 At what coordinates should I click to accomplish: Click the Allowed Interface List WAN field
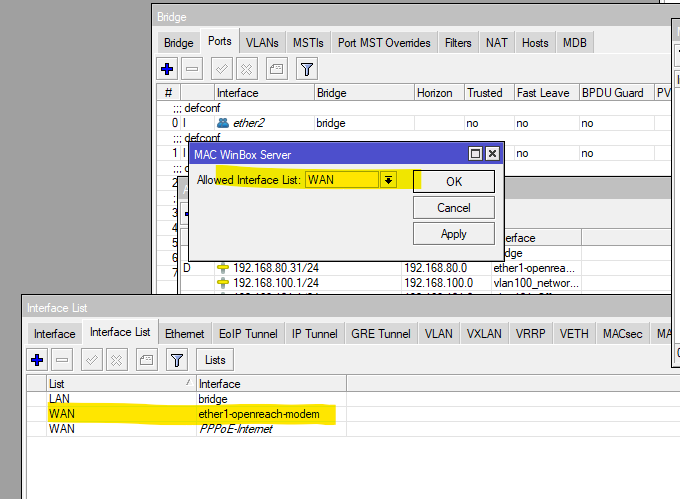click(x=342, y=180)
